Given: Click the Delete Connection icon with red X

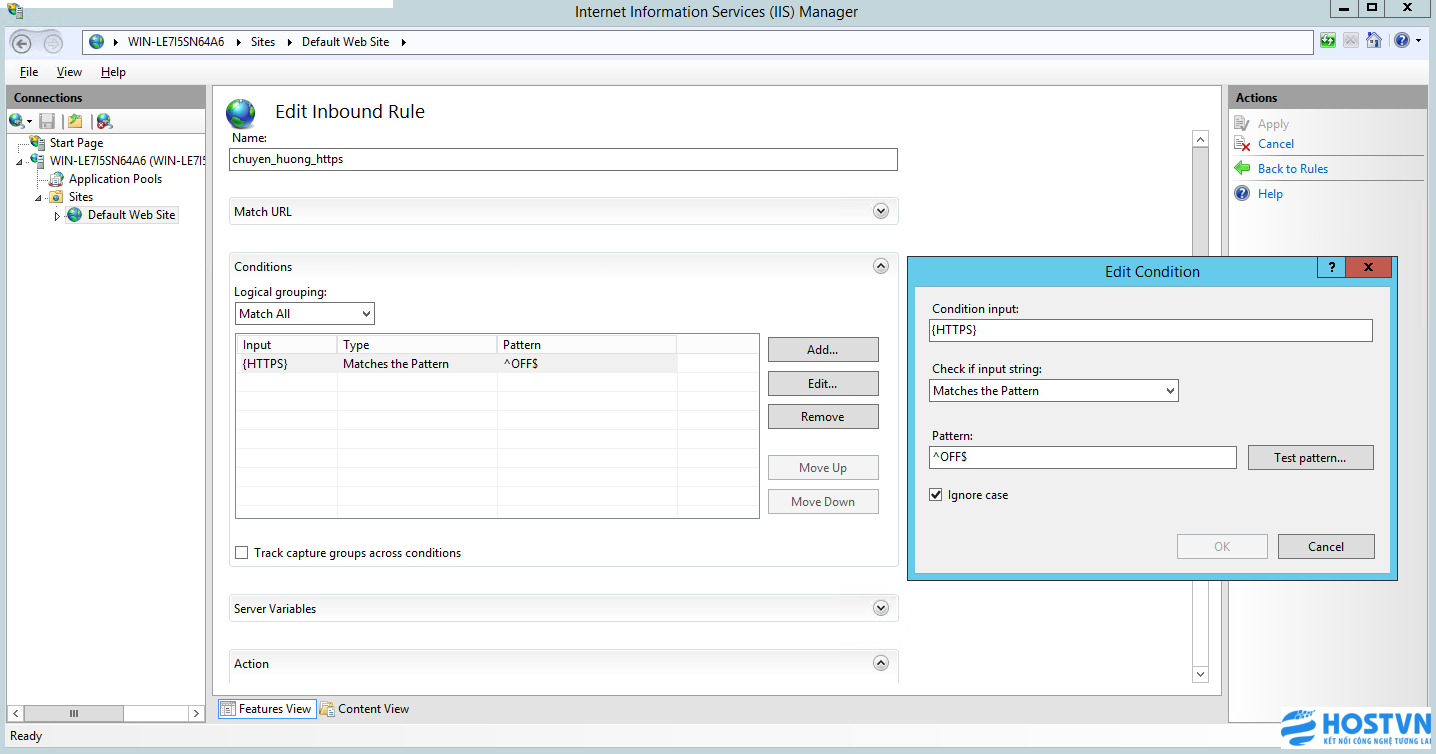Looking at the screenshot, I should [104, 121].
